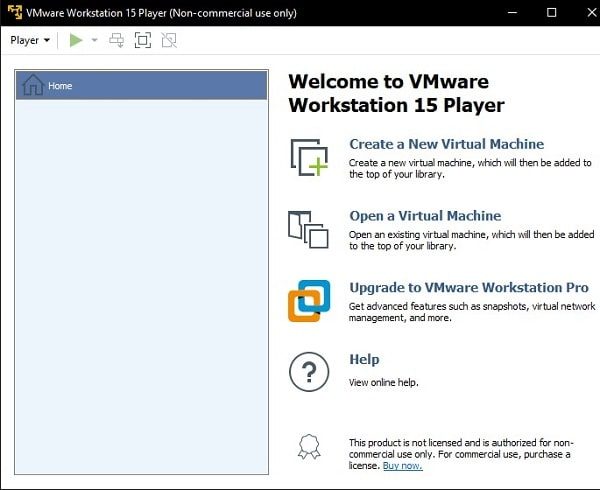600x490 pixels.
Task: Click the Create a New Virtual Machine icon
Action: pyautogui.click(x=309, y=158)
